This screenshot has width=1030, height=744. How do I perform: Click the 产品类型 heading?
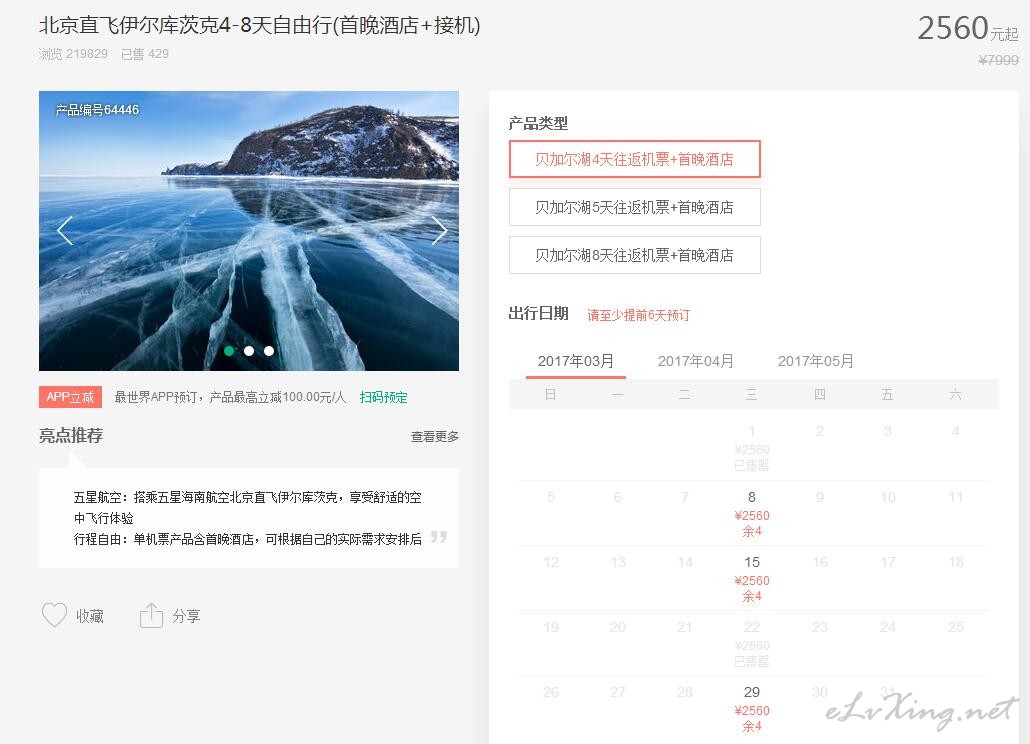pyautogui.click(x=538, y=123)
